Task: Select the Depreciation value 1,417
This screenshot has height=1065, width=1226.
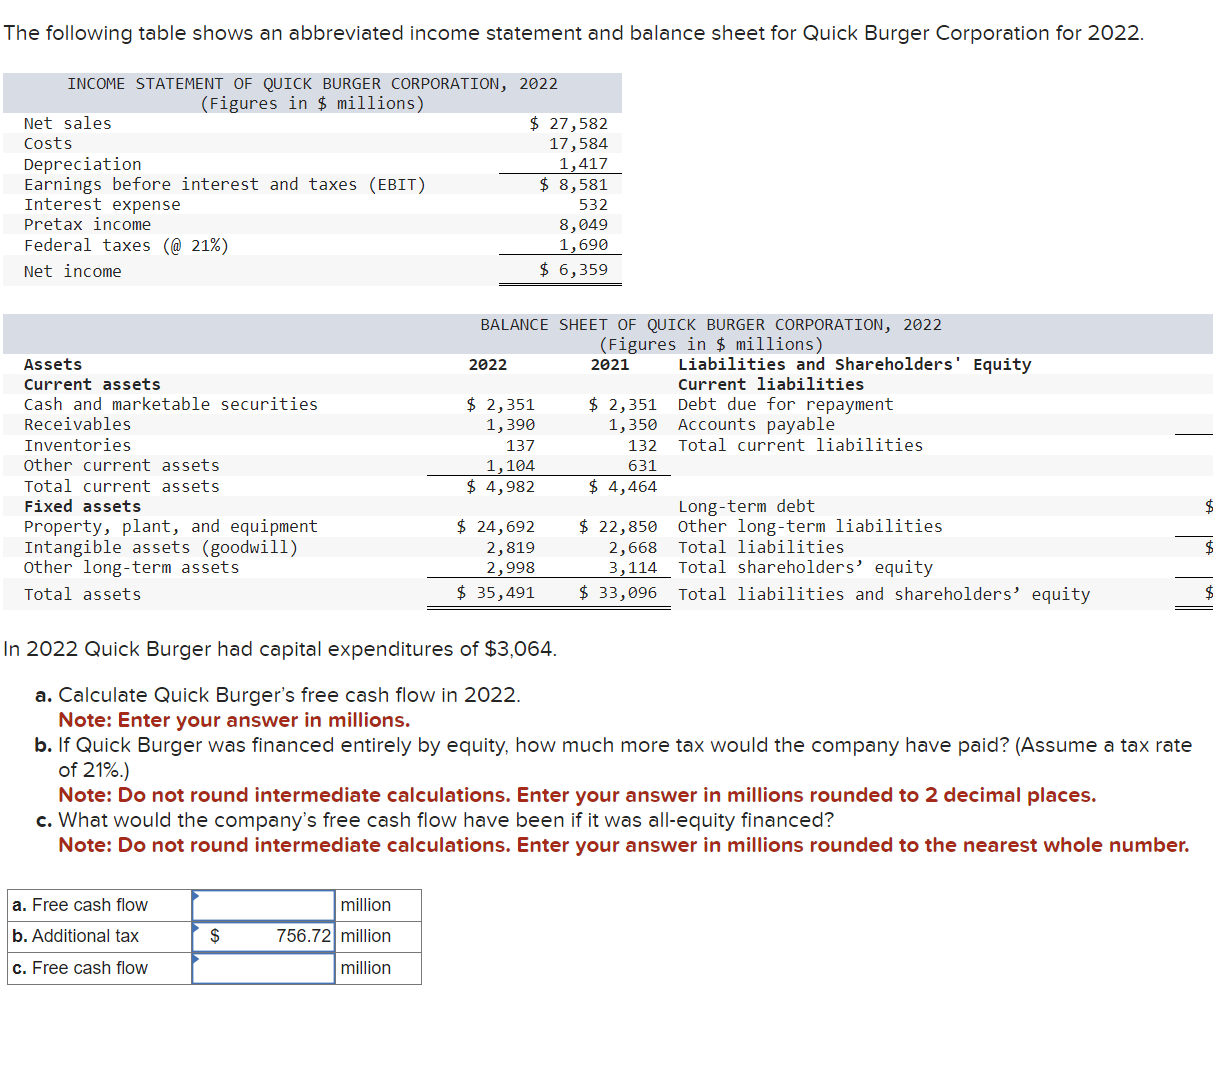Action: point(583,164)
